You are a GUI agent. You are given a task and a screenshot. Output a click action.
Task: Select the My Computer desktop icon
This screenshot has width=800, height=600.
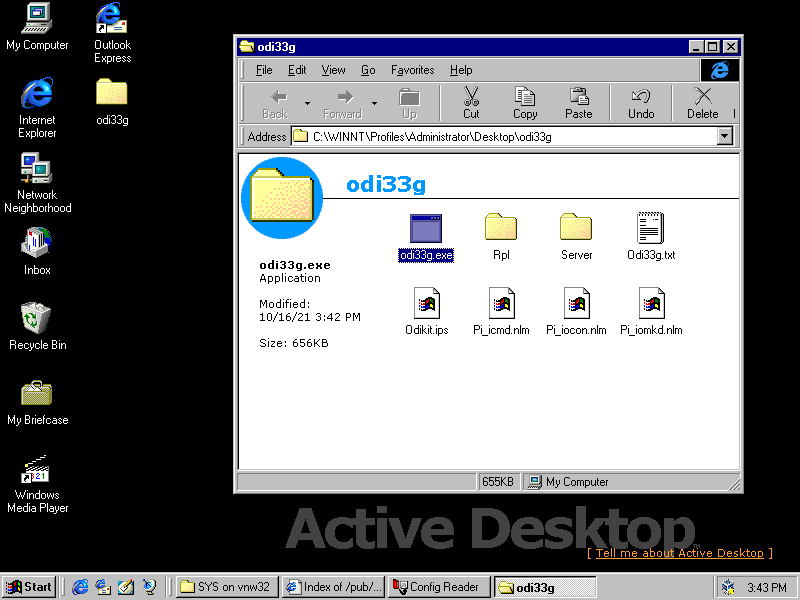click(37, 27)
